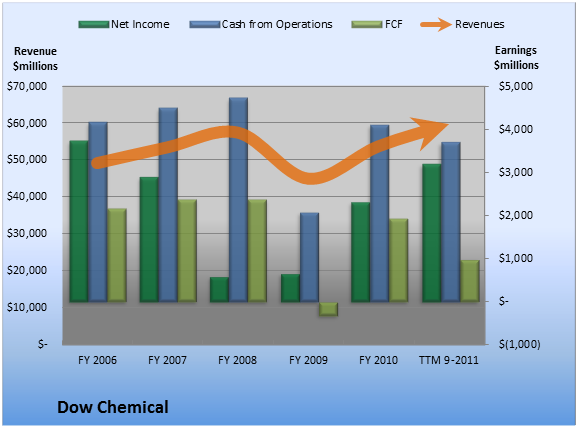The image size is (577, 427).
Task: Select the FY 2010 Net Income bar
Action: tap(361, 252)
